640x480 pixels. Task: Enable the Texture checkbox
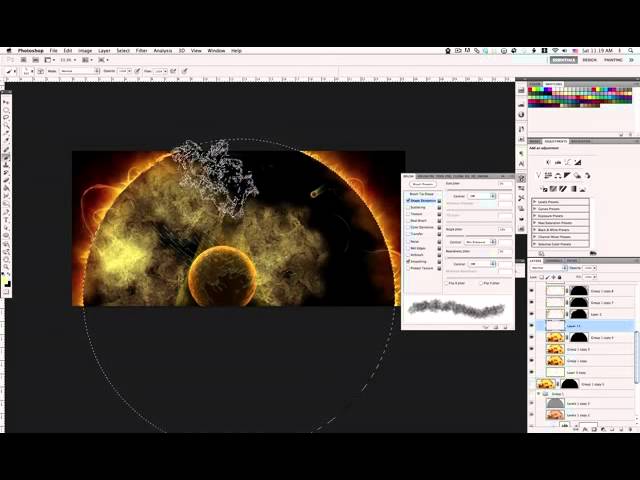click(x=408, y=214)
